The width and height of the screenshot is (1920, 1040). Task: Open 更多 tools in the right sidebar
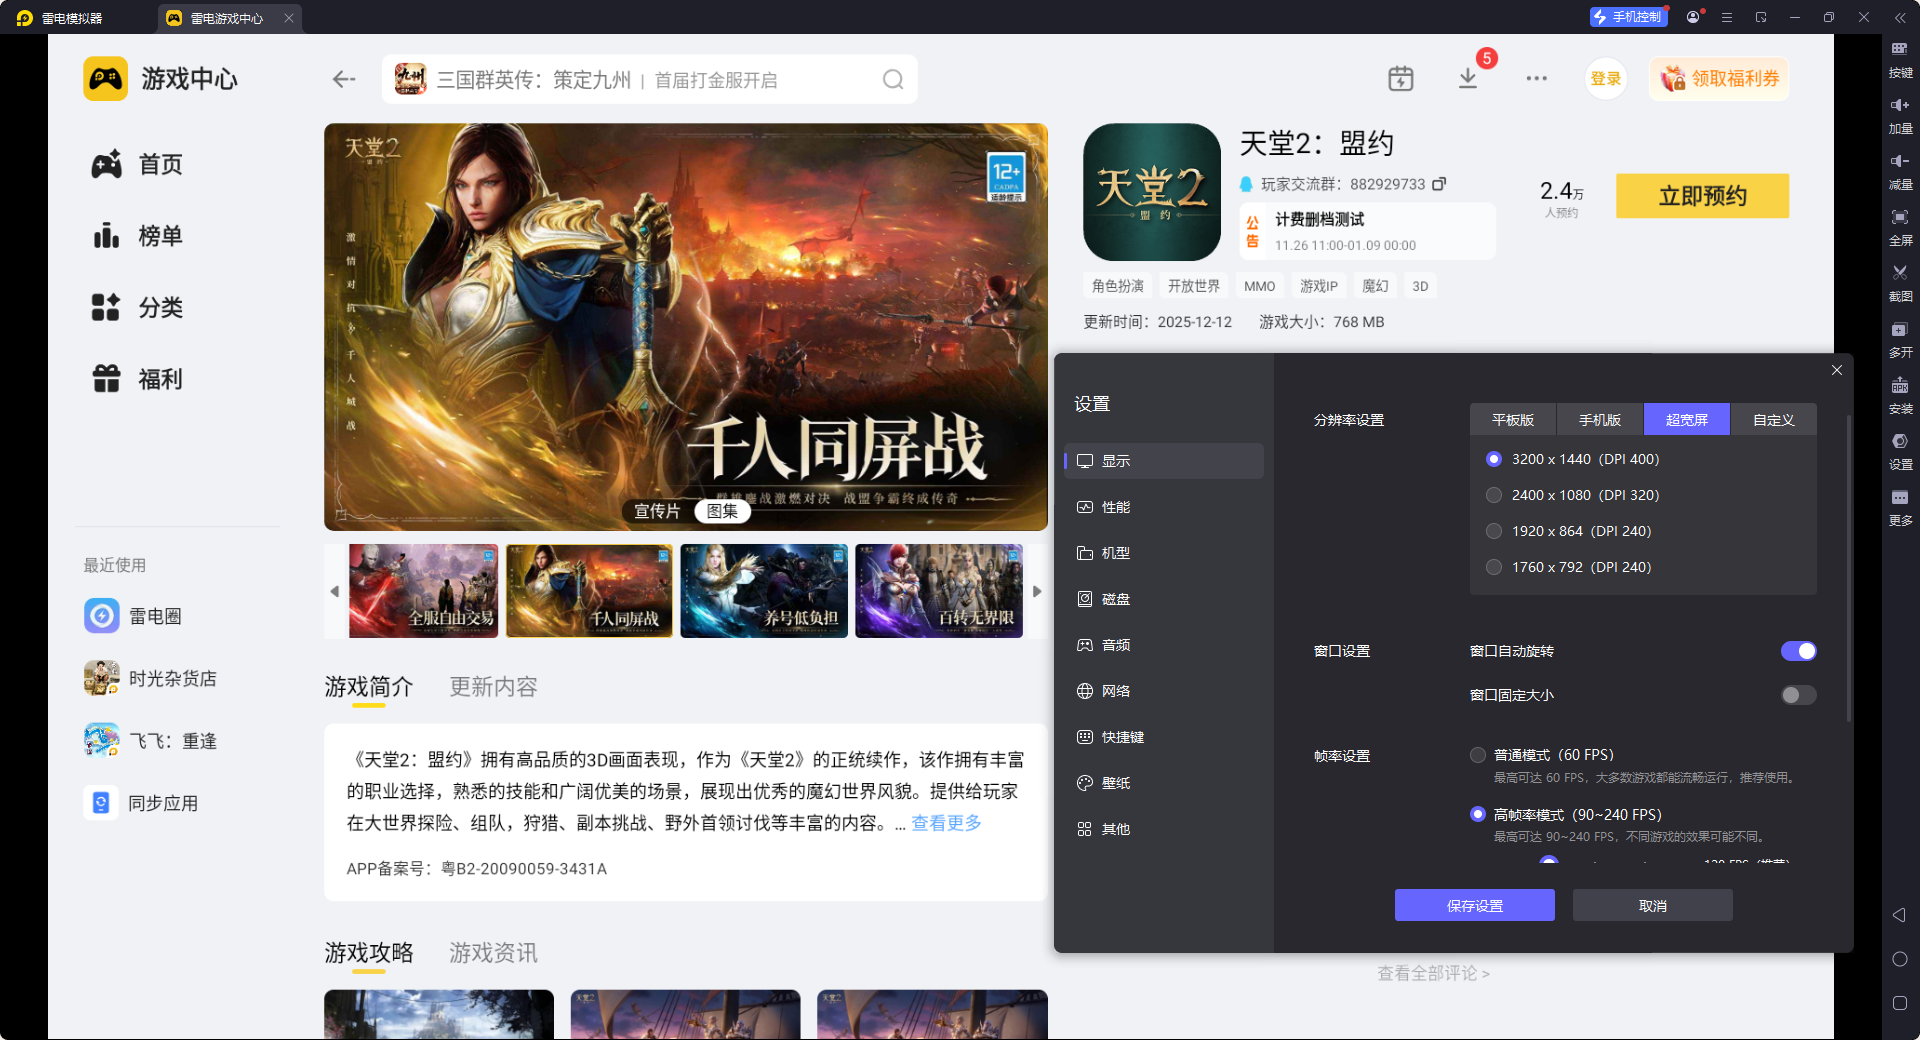click(x=1900, y=506)
